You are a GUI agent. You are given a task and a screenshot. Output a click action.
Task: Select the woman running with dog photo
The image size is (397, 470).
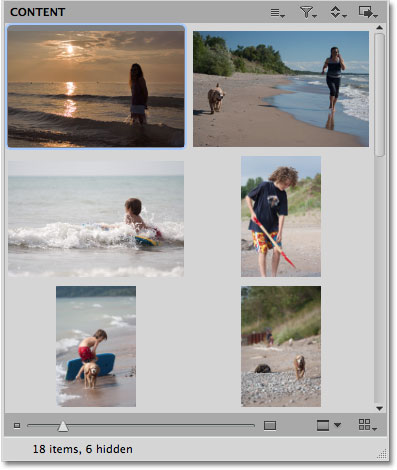[x=281, y=89]
